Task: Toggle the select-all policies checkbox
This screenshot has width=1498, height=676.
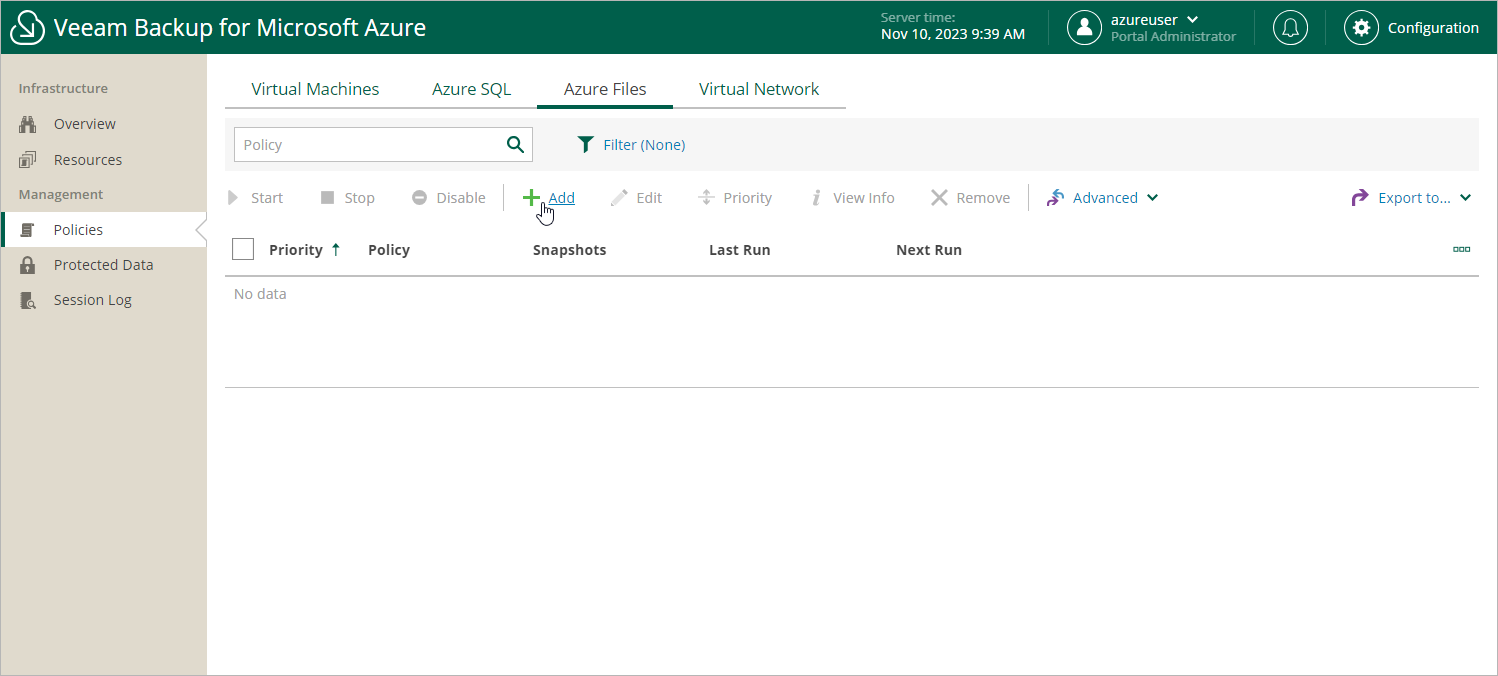Action: click(243, 249)
